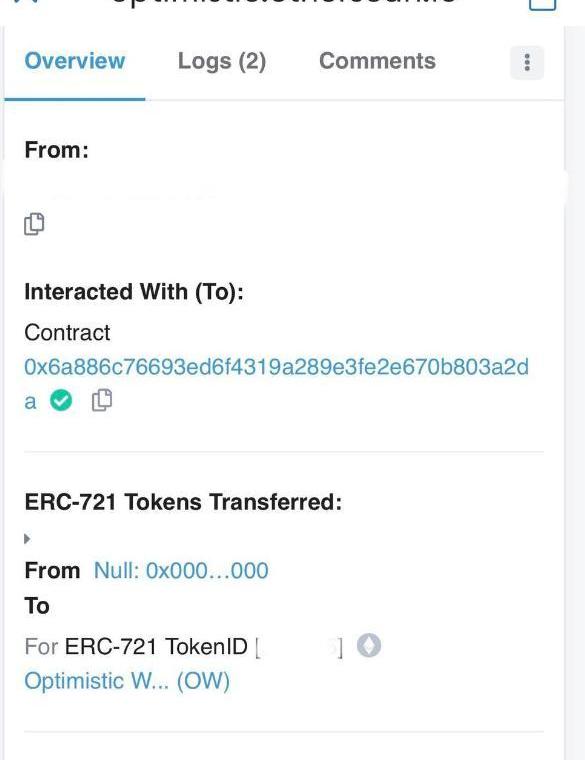
Task: Click the Interacted With (To) label
Action: point(134,292)
